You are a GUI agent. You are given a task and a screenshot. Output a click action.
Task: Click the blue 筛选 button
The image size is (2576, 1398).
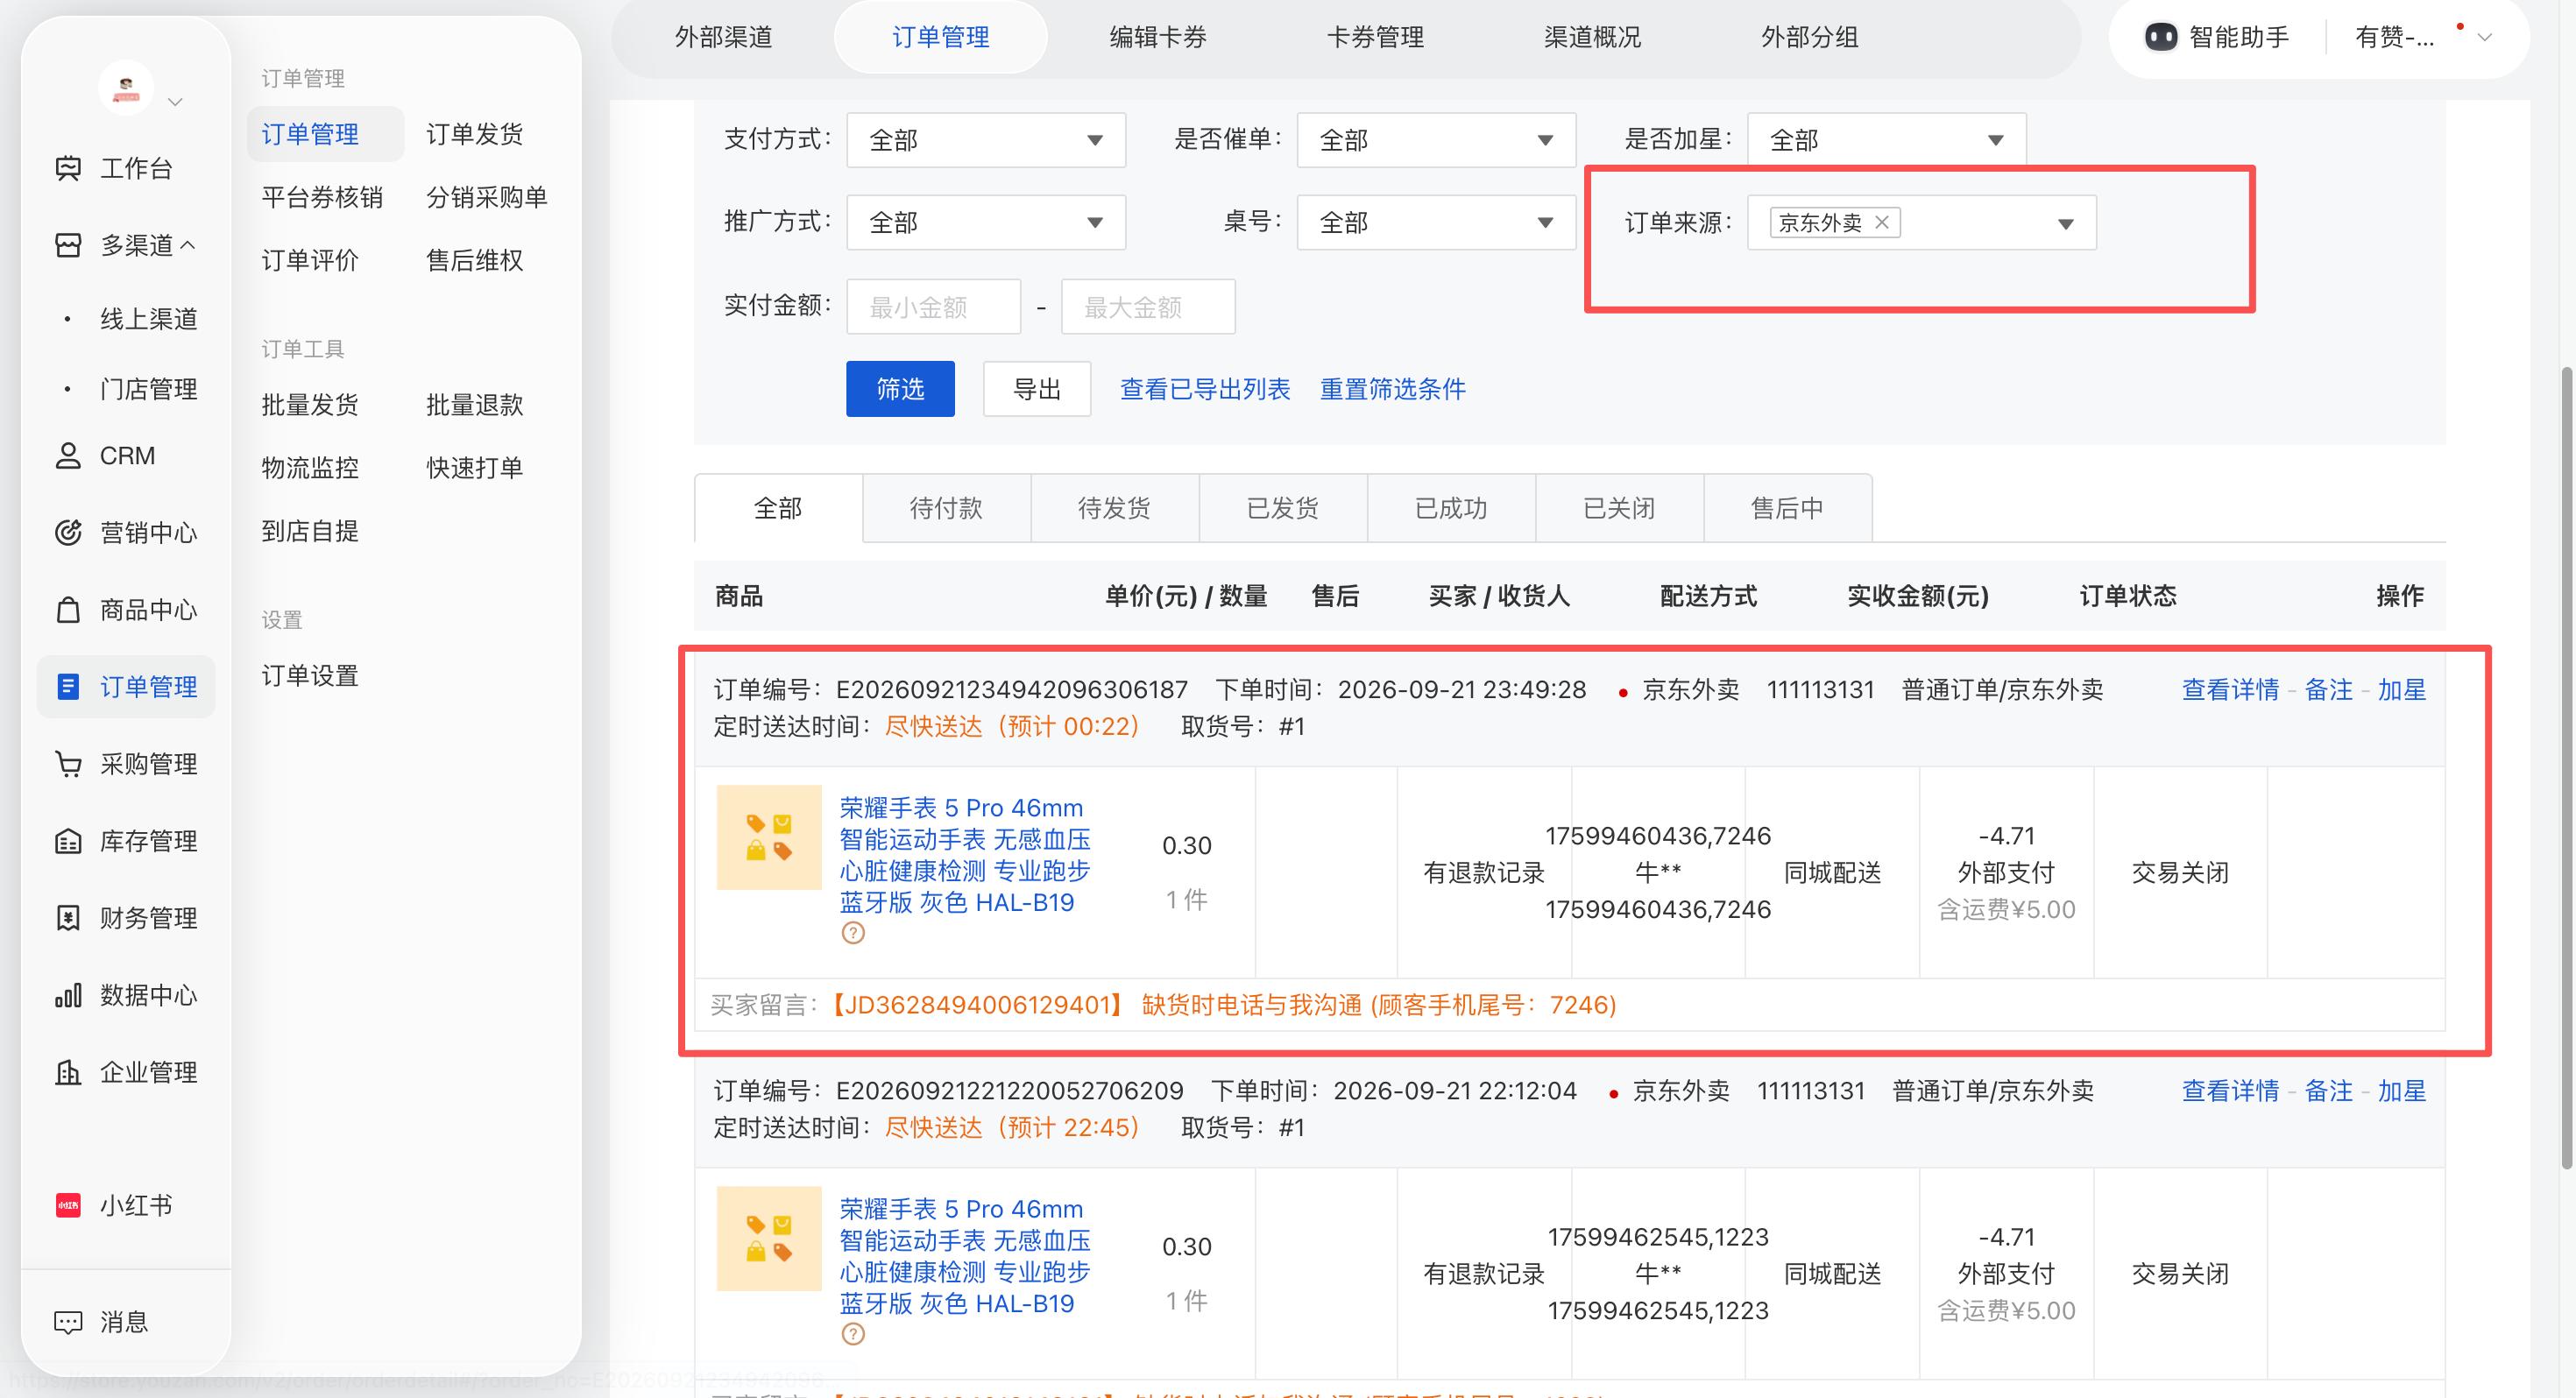point(900,389)
